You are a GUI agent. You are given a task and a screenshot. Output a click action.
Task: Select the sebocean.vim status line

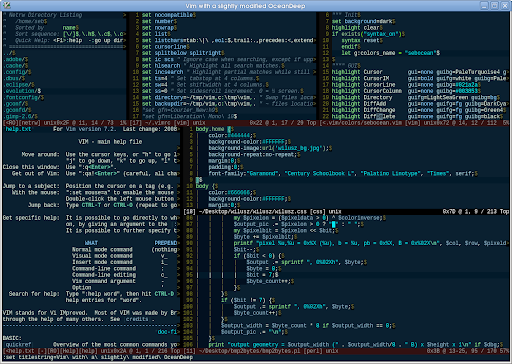(414, 123)
